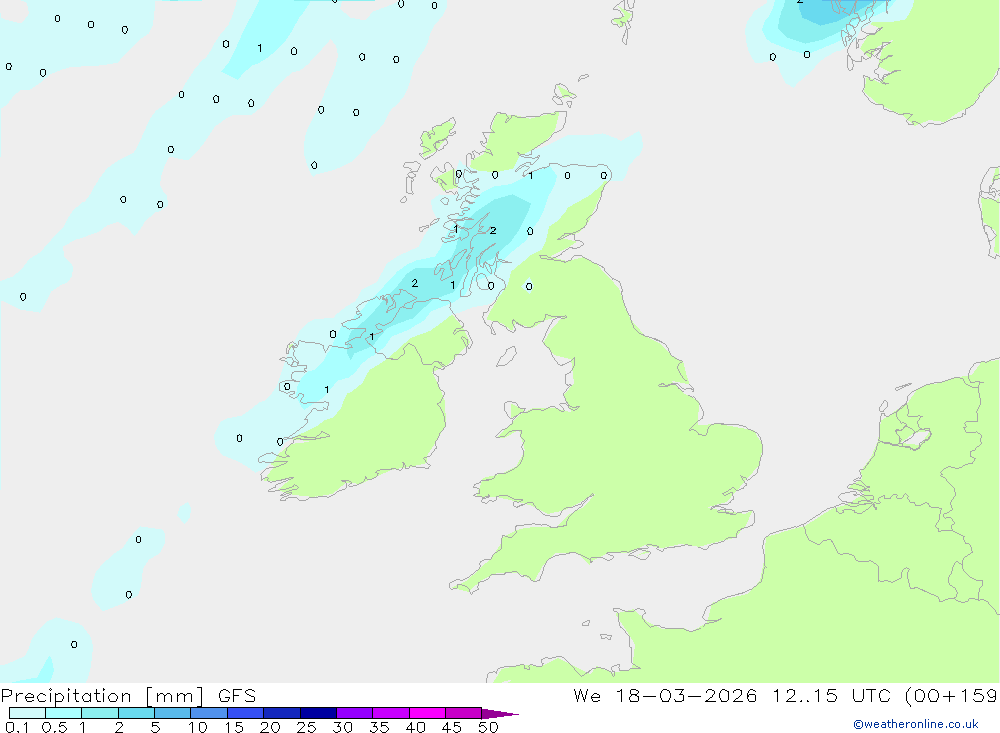Click the '35' legend scale label
This screenshot has width=1000, height=733.
point(379,727)
